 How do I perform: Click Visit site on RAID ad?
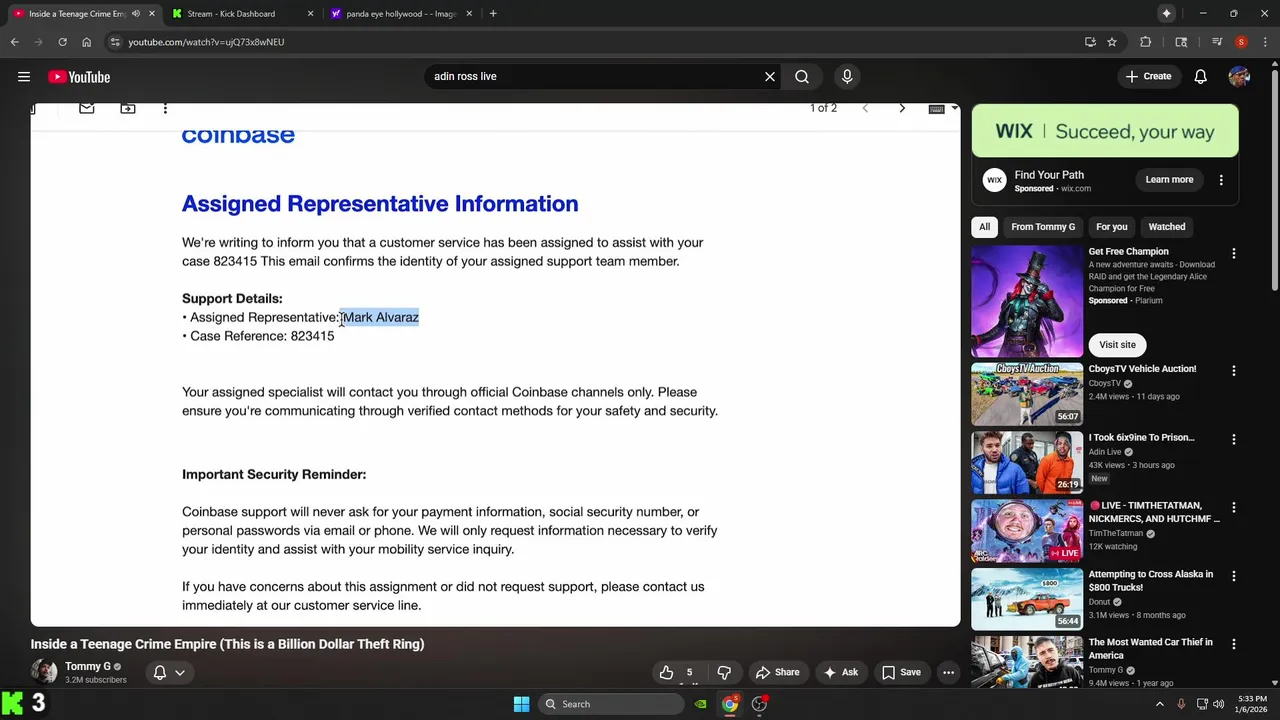1117,345
